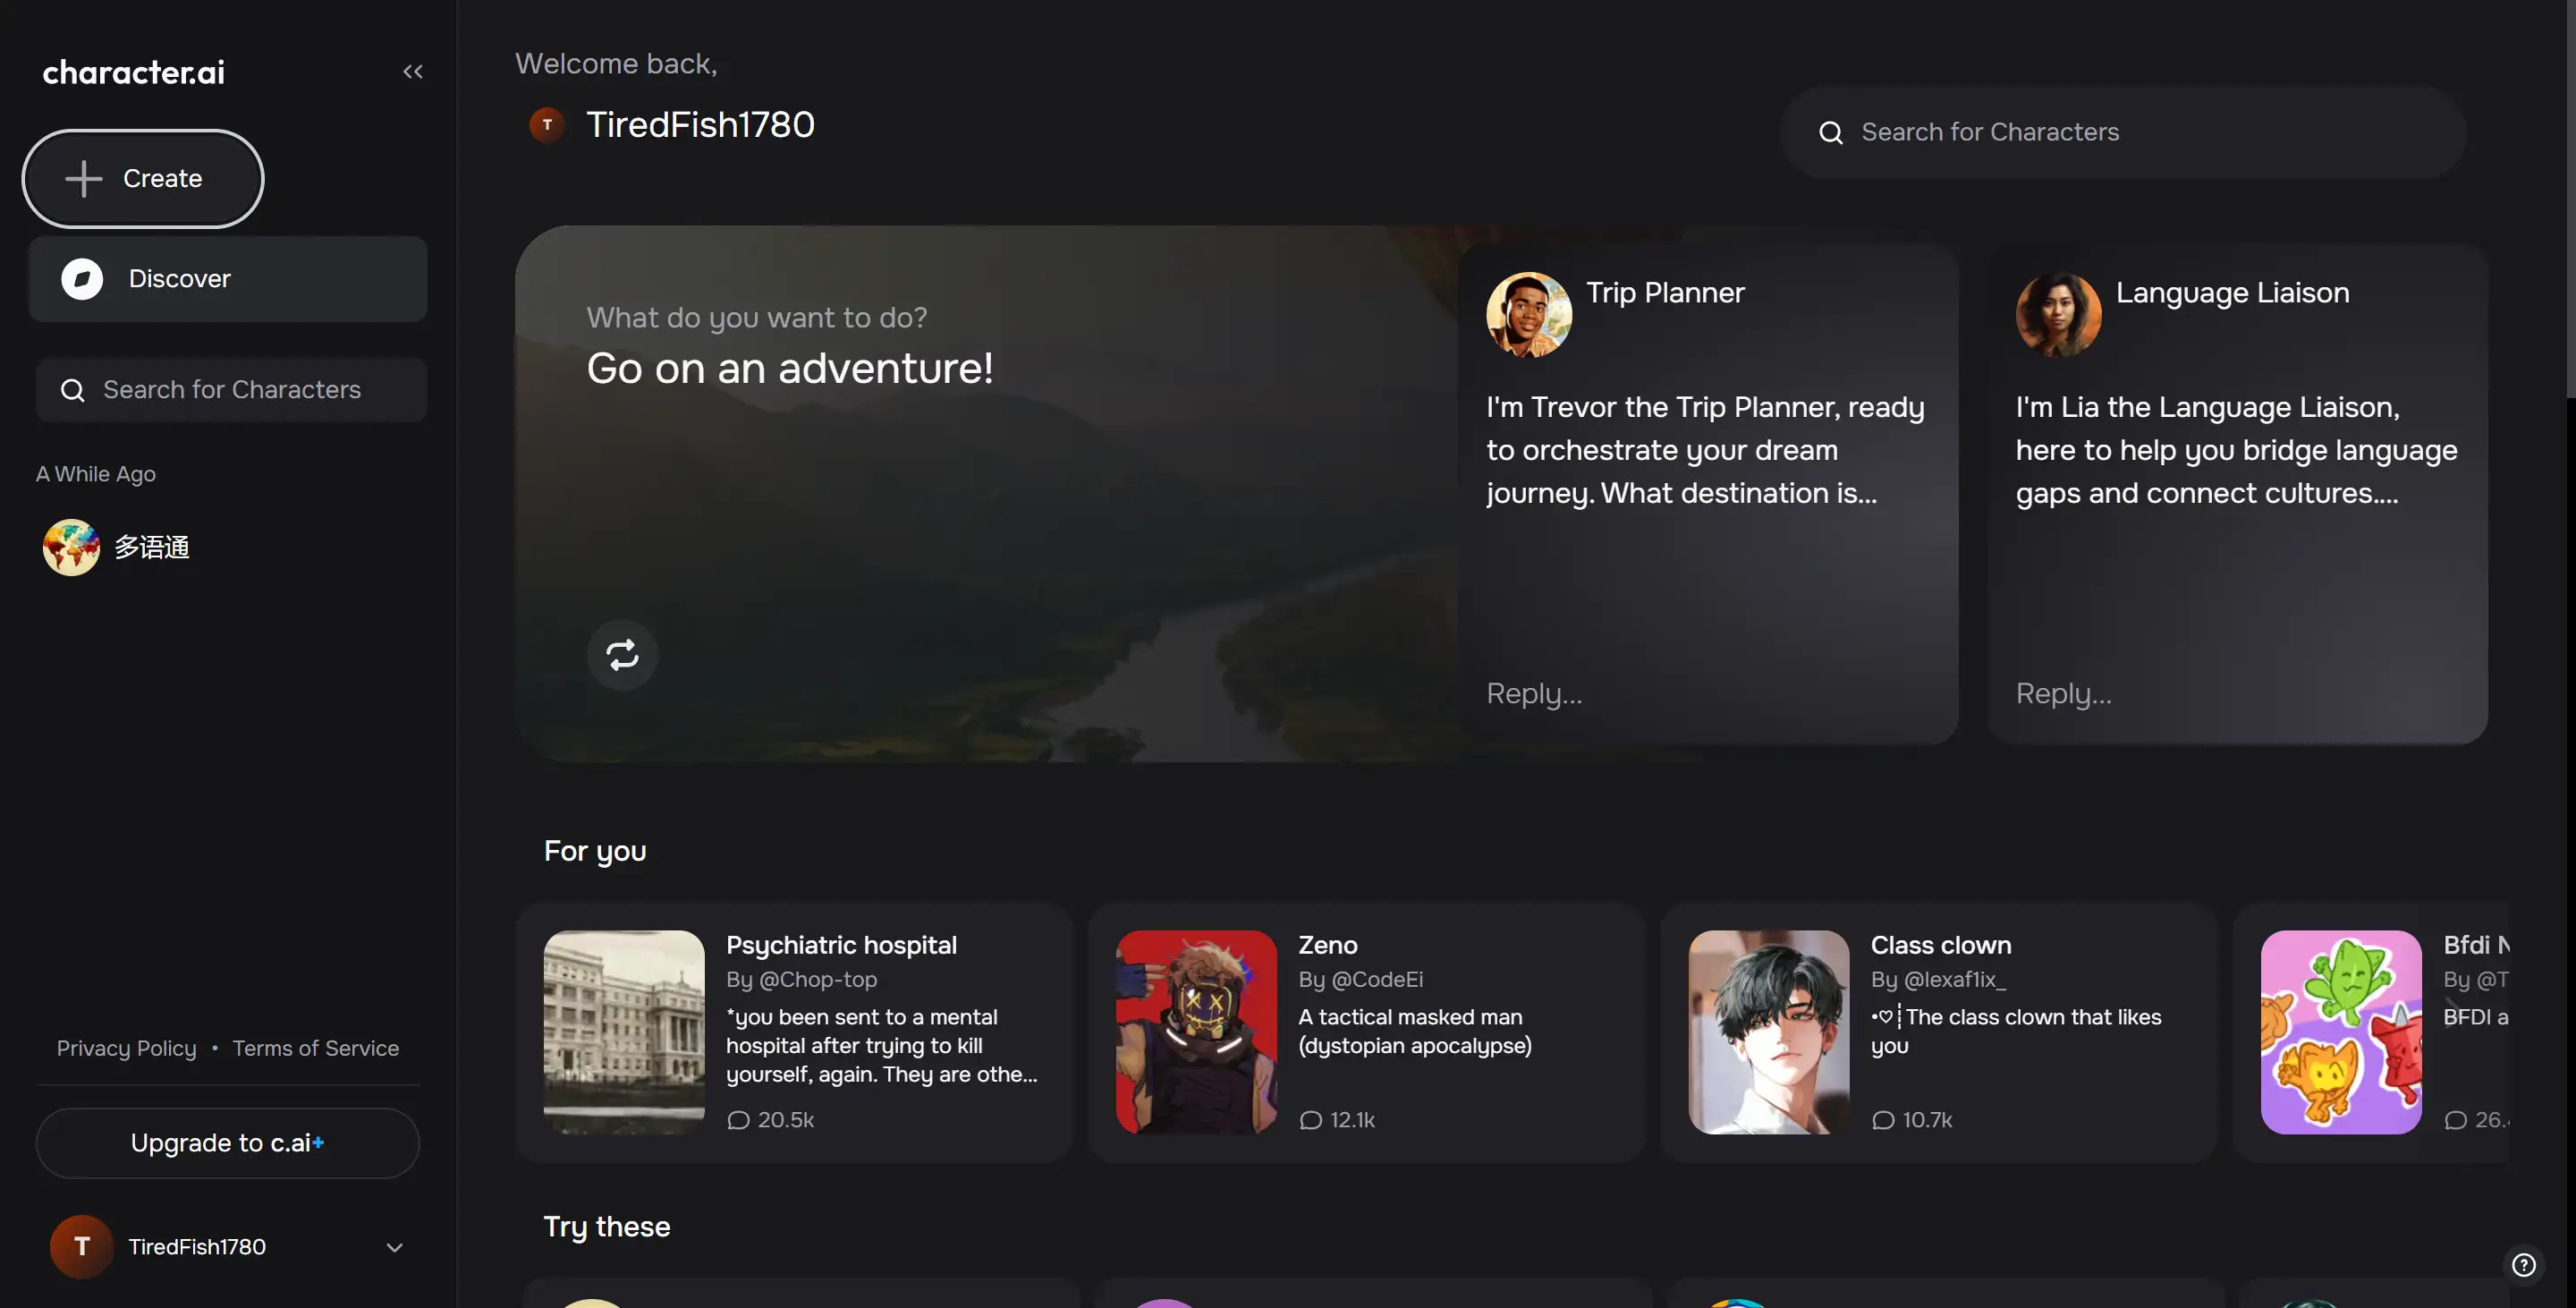Click the character.ai logo
Screen dimensions: 2576x1308
(133, 72)
